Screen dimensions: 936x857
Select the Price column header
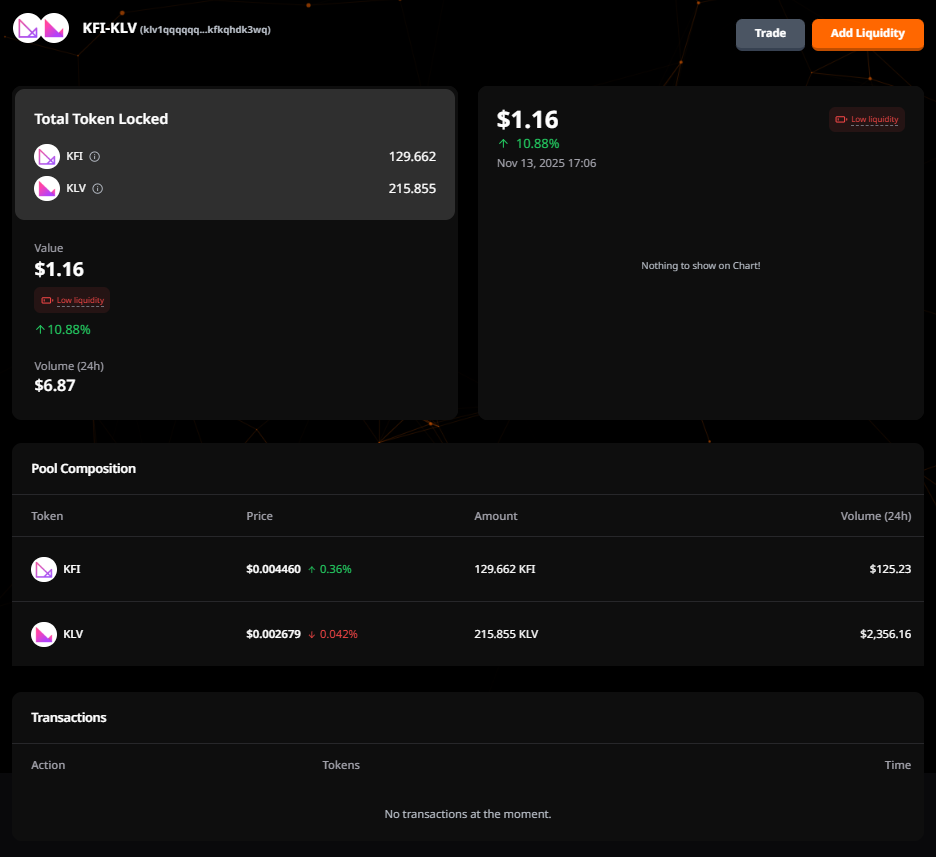[x=259, y=516]
